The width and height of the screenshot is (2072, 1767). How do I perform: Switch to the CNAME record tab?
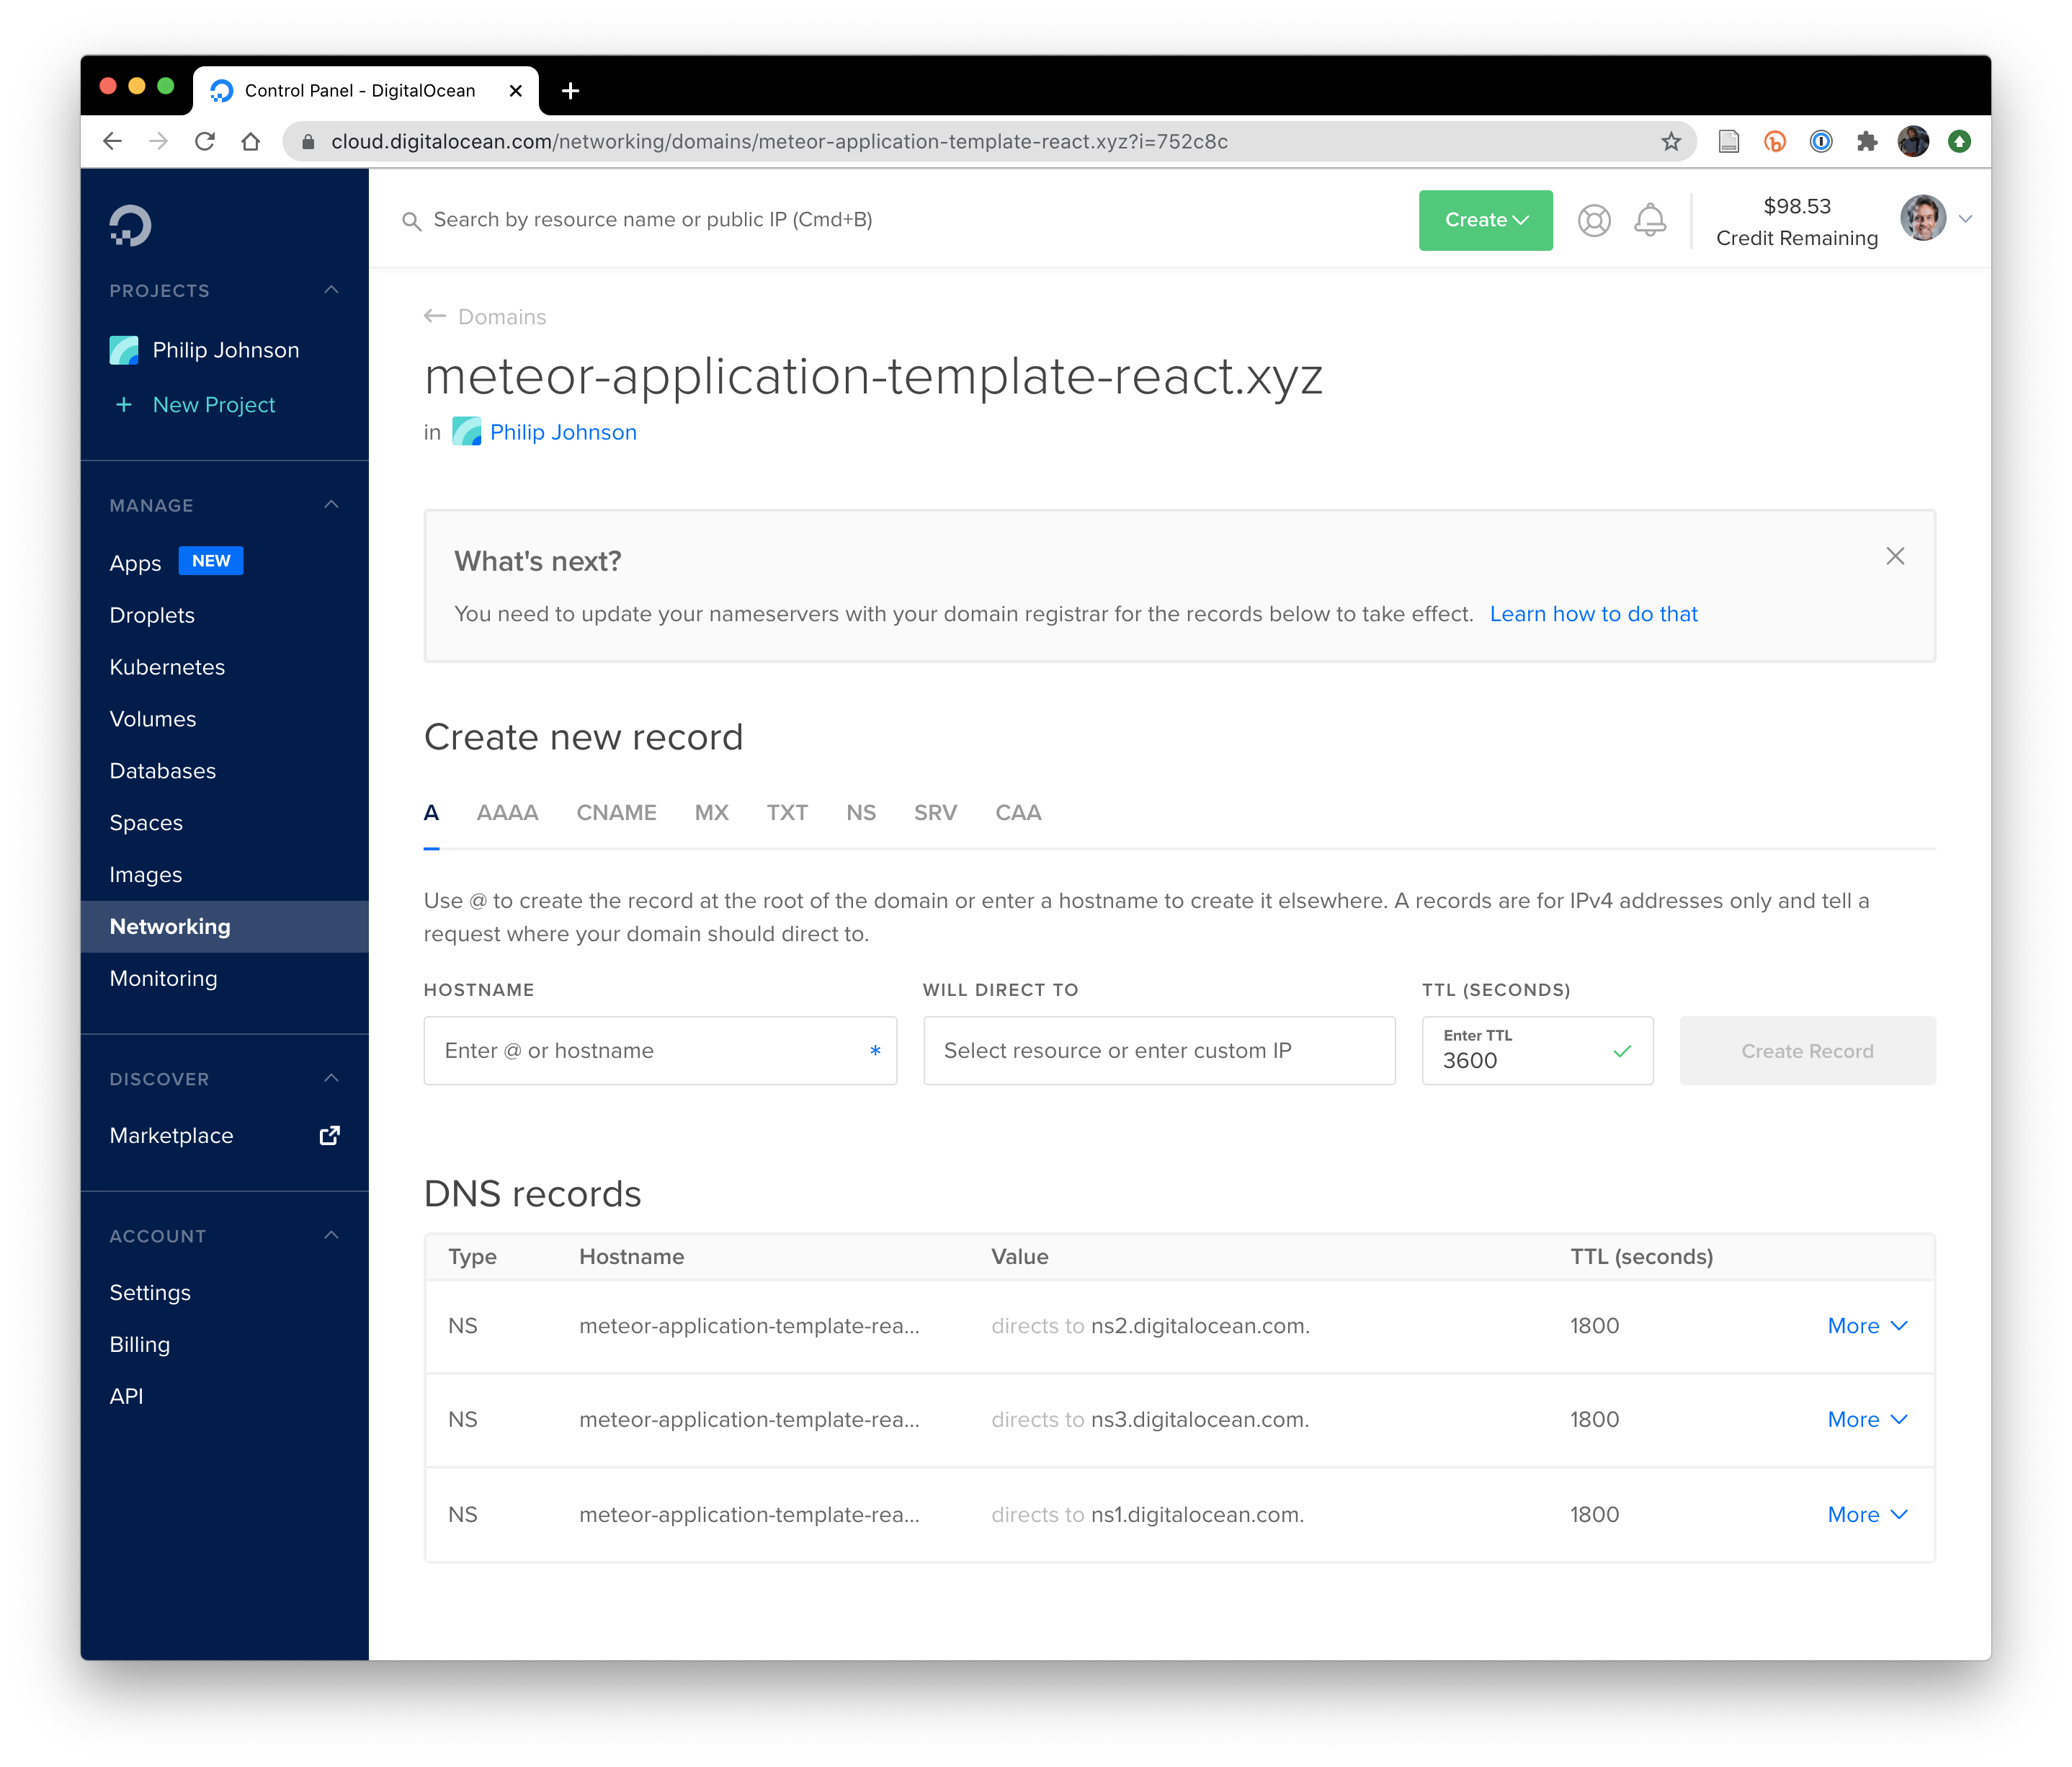(616, 812)
